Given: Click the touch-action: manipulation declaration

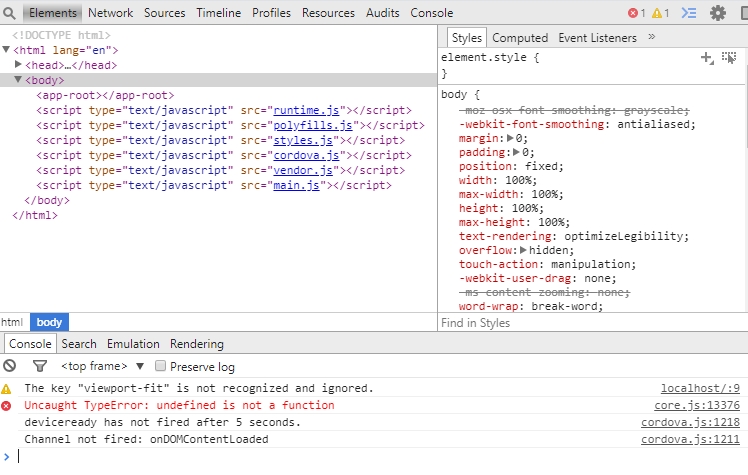Looking at the screenshot, I should point(547,264).
